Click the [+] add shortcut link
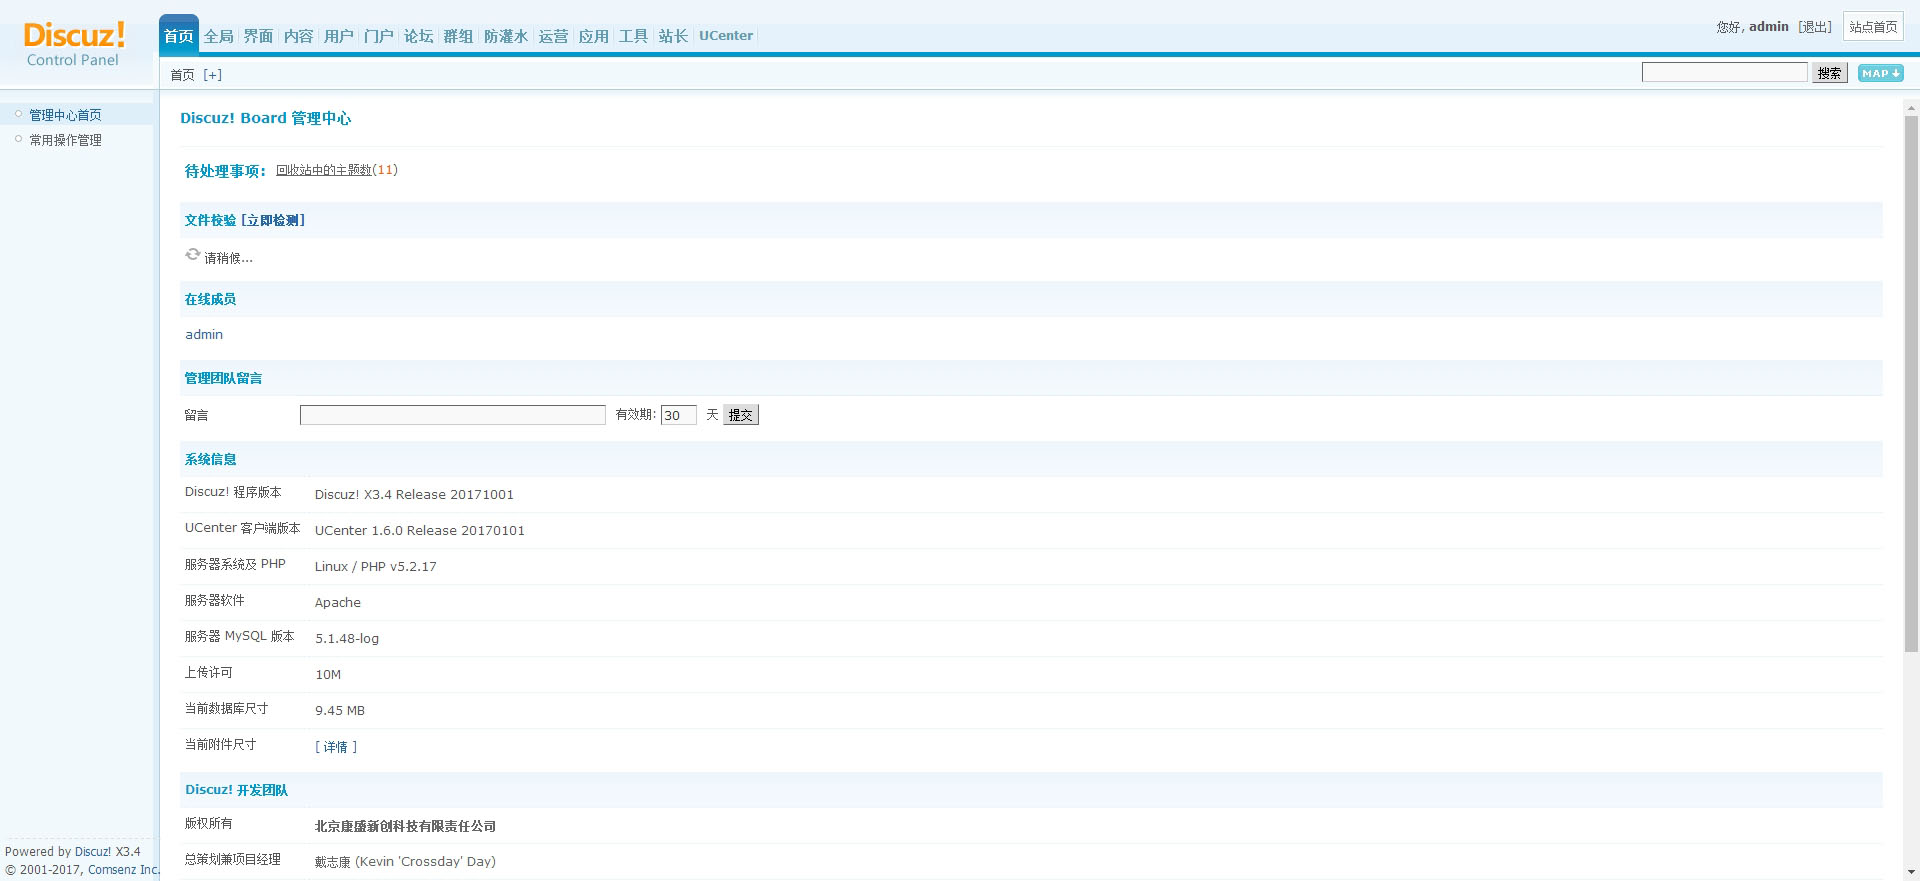This screenshot has height=881, width=1920. 213,75
